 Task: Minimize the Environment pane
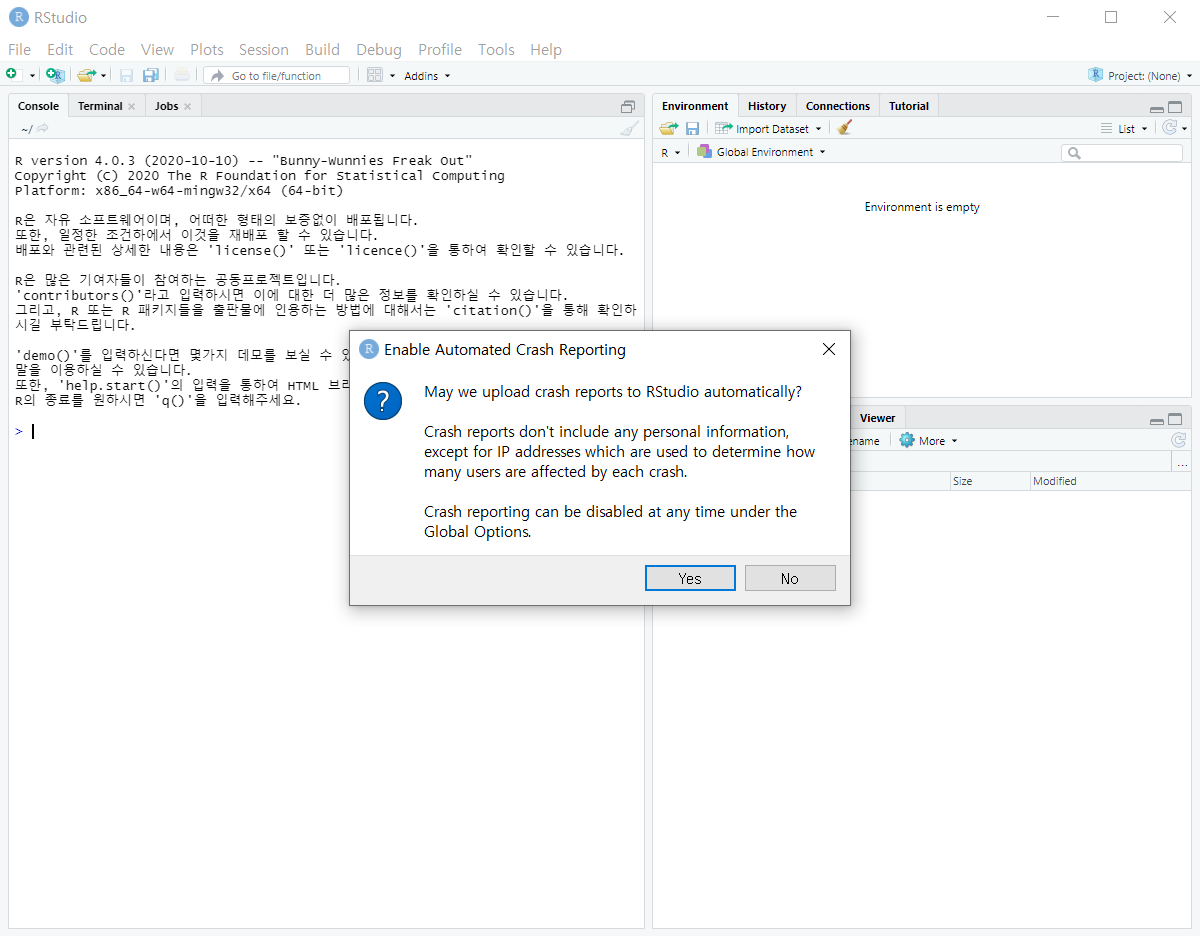point(1157,108)
